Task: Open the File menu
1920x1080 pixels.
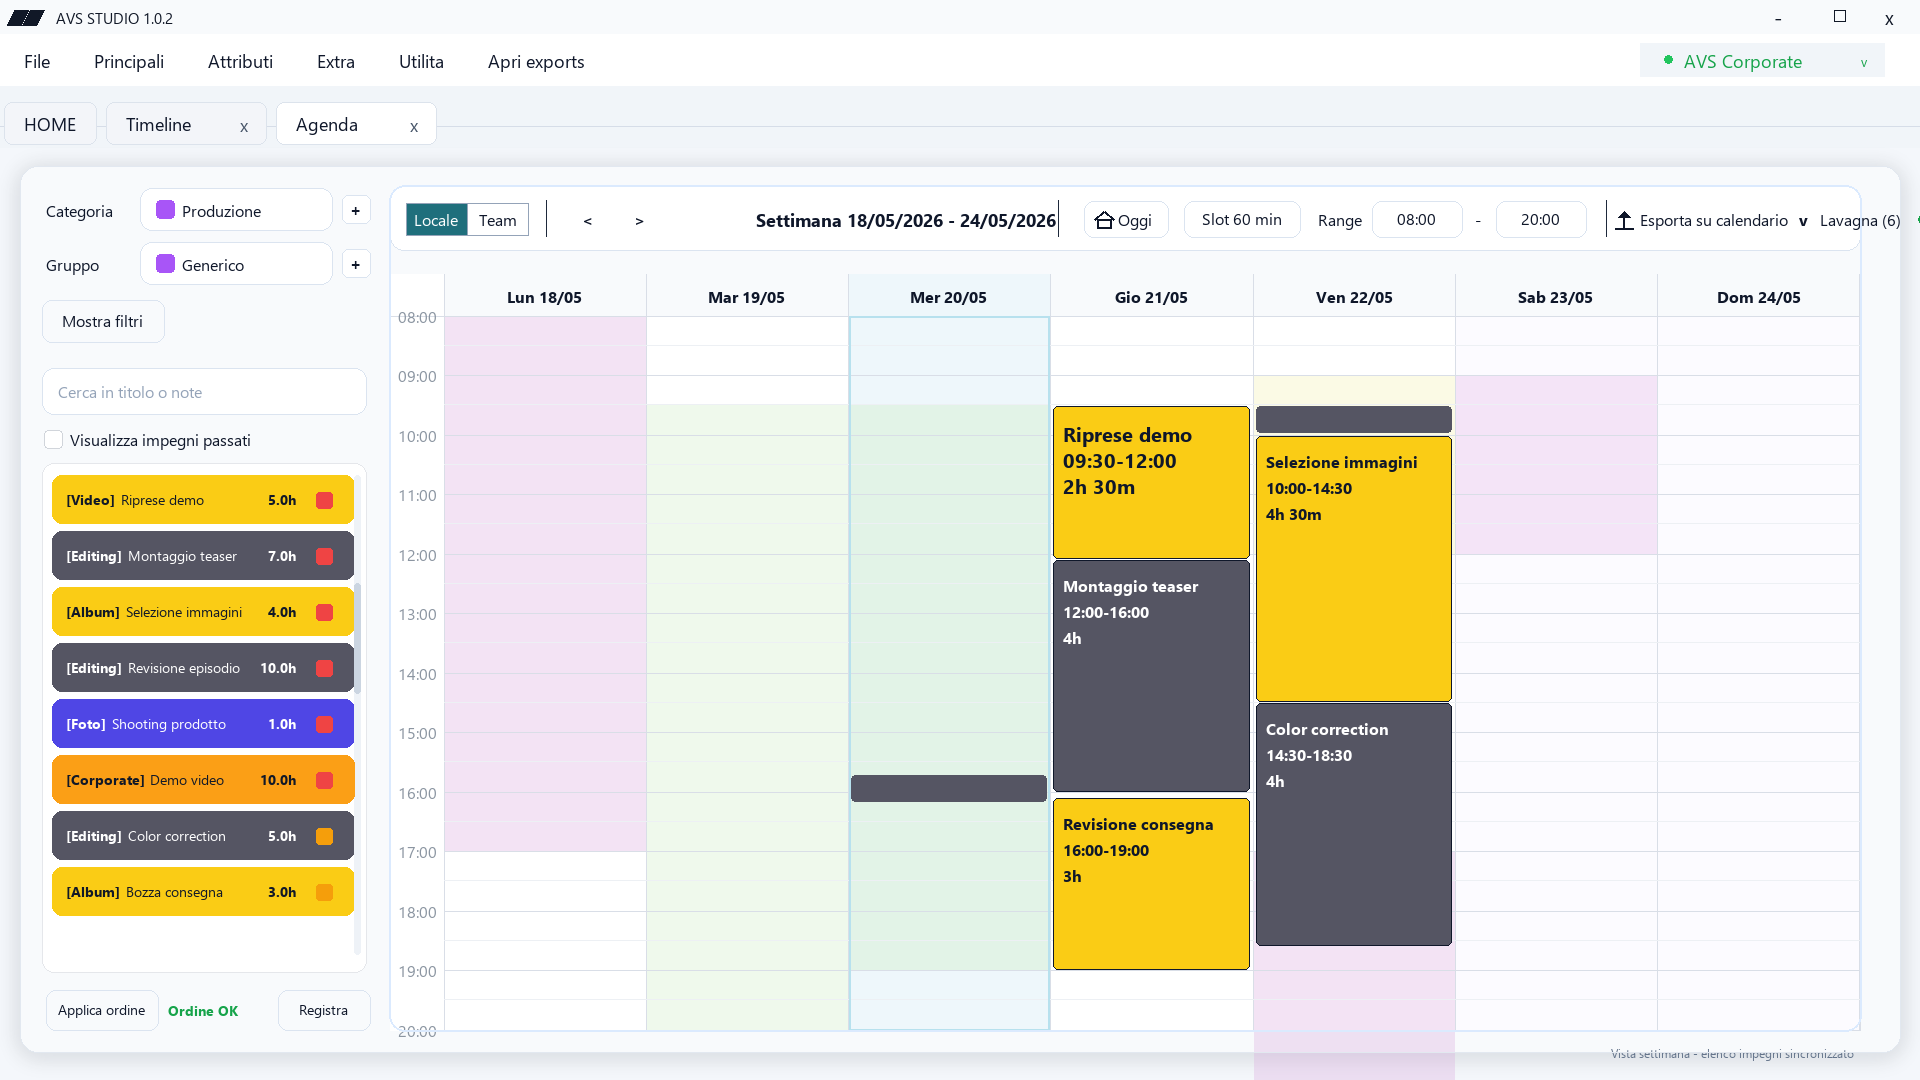Action: tap(37, 61)
